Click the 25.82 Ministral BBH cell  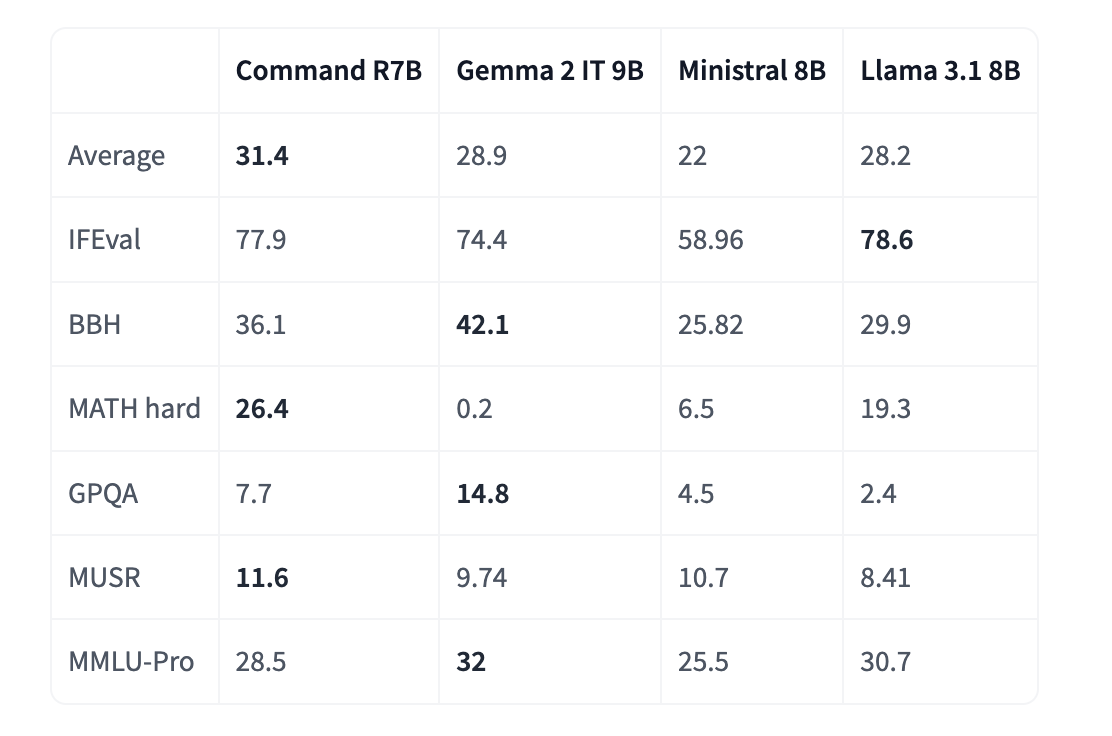point(711,324)
